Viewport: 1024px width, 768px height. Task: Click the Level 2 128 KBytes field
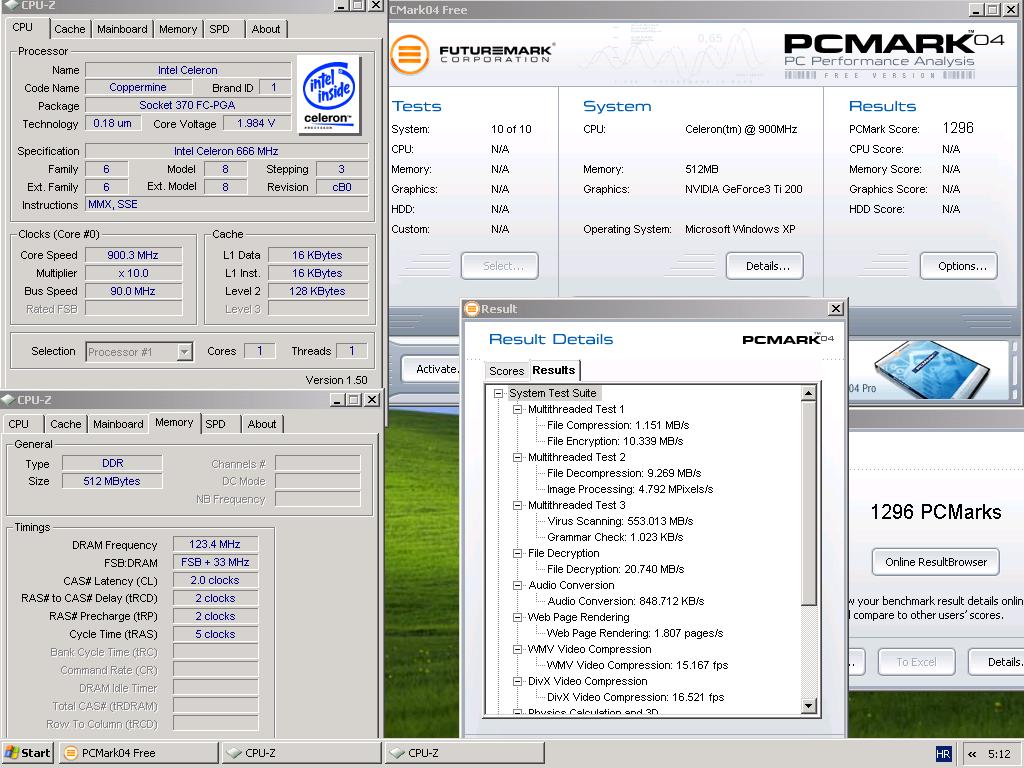(317, 291)
